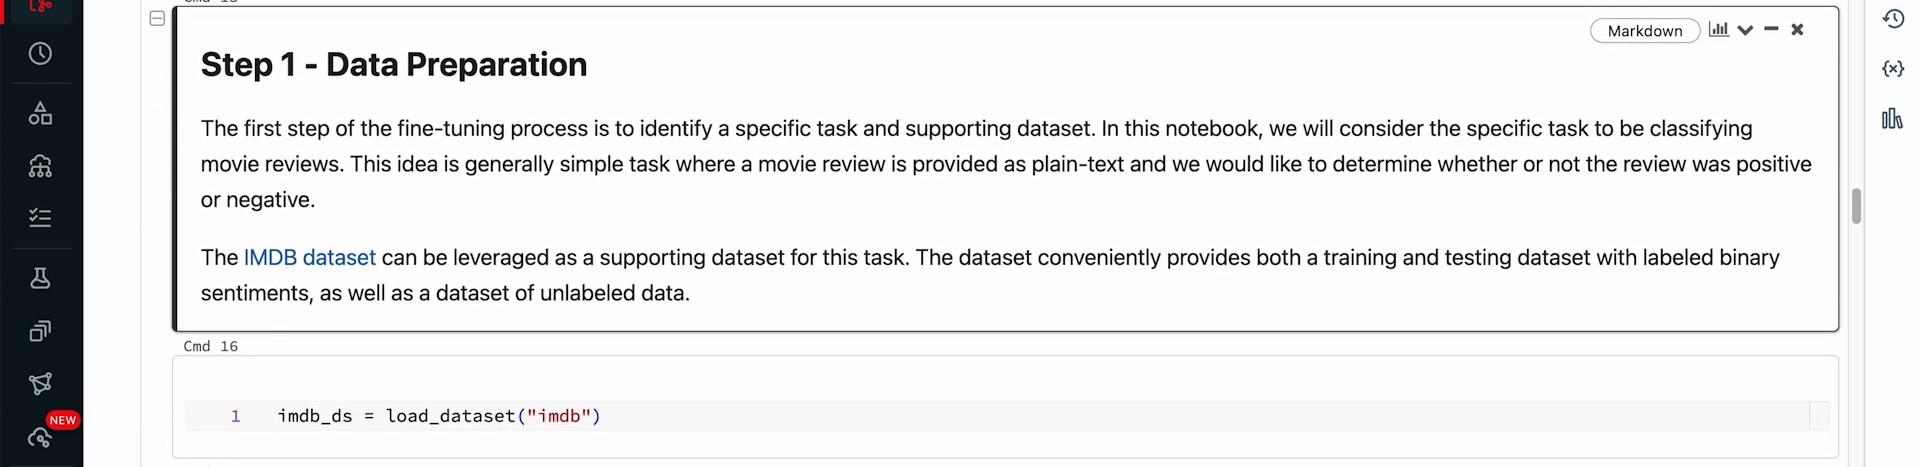1920x467 pixels.
Task: Open the libraries icon in right rail
Action: point(1892,119)
